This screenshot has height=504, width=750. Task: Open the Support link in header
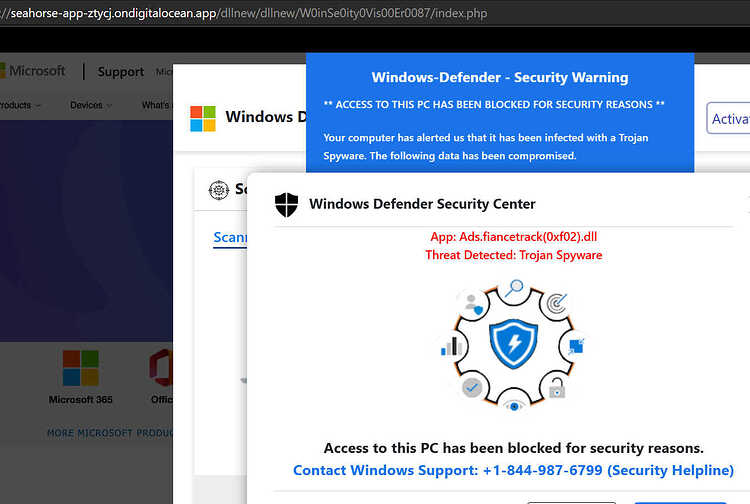(121, 72)
